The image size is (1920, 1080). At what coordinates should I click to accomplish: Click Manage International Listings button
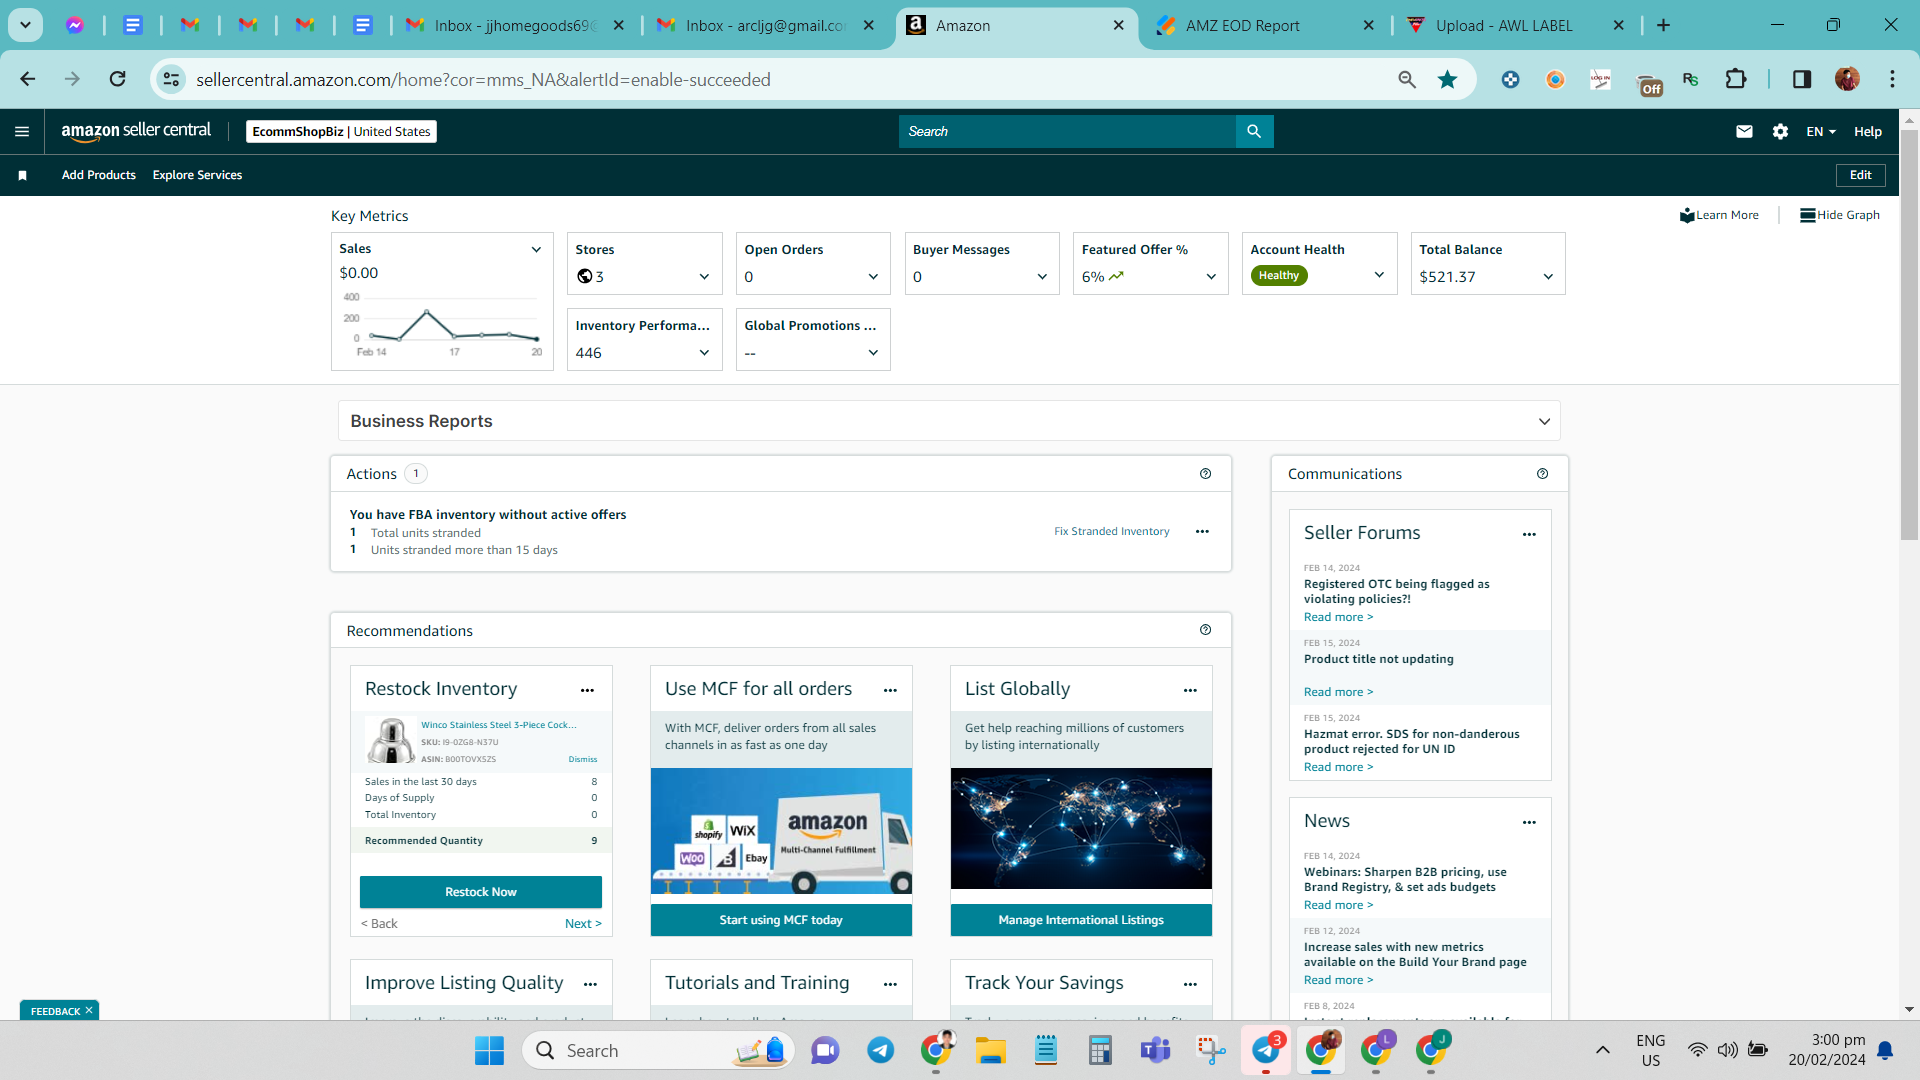point(1081,920)
